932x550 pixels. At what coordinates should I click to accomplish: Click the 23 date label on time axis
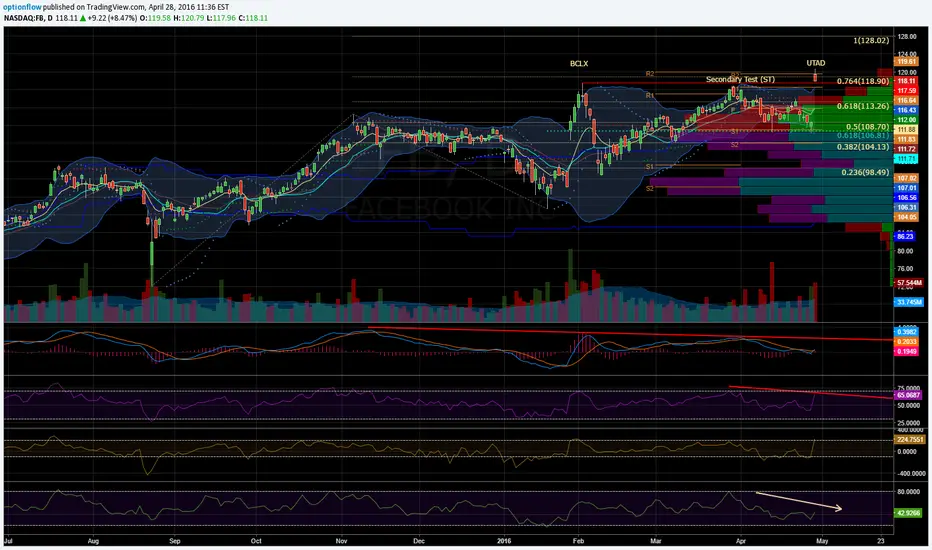pos(881,541)
